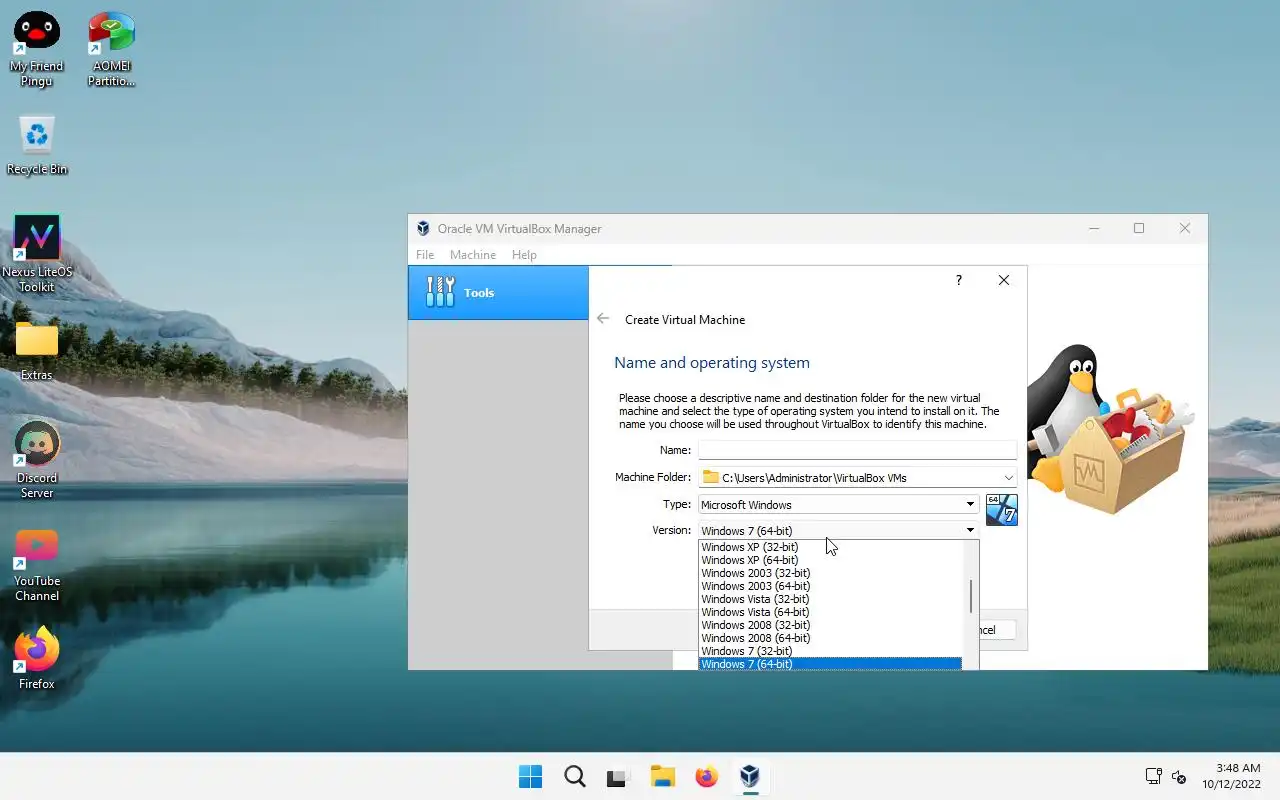Open Task View on the taskbar
Viewport: 1280px width, 800px height.
[x=618, y=777]
